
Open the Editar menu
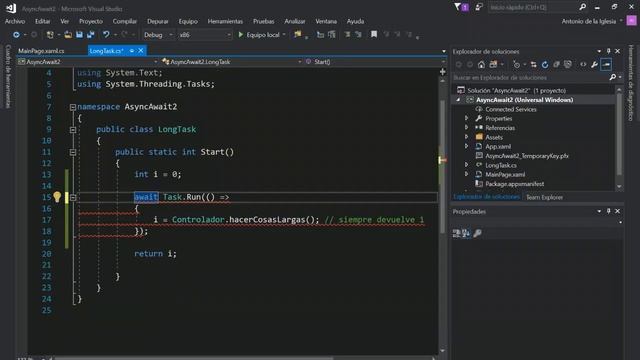(x=42, y=21)
